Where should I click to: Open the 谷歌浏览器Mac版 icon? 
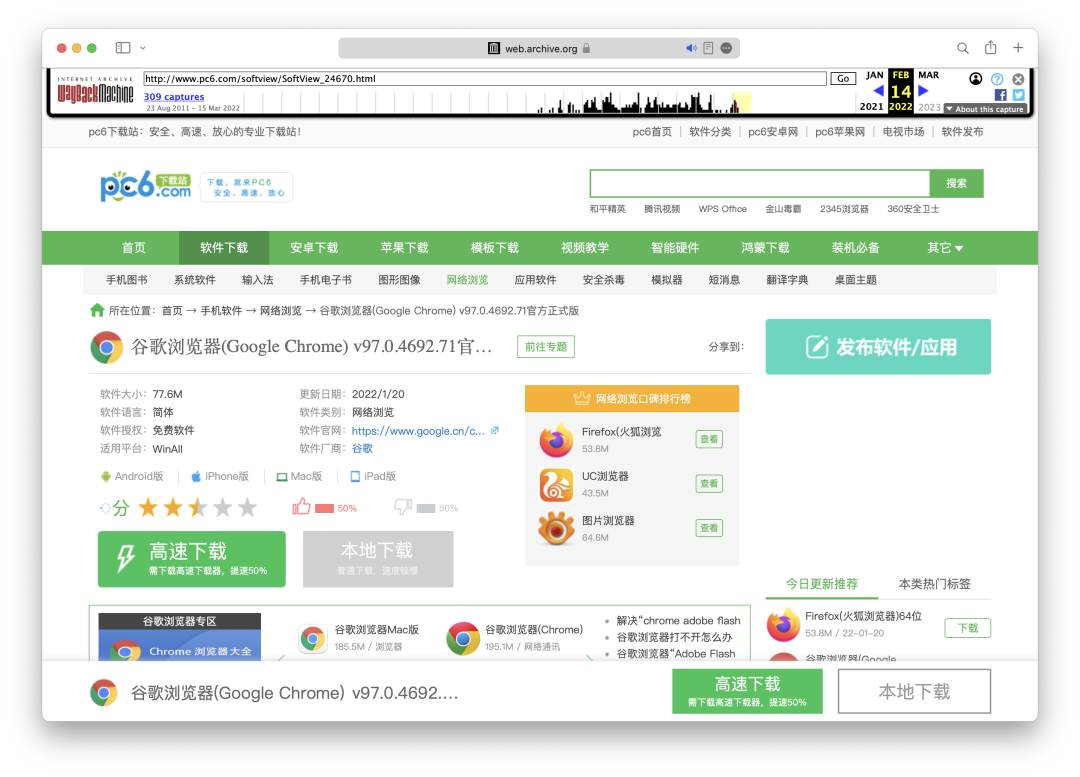(x=313, y=639)
